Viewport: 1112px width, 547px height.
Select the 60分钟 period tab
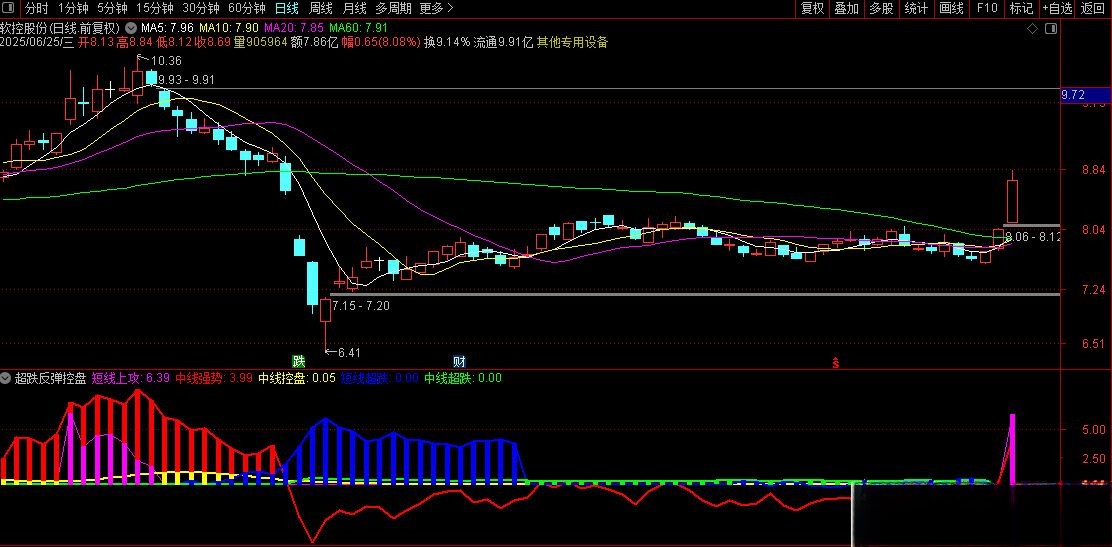[x=247, y=8]
